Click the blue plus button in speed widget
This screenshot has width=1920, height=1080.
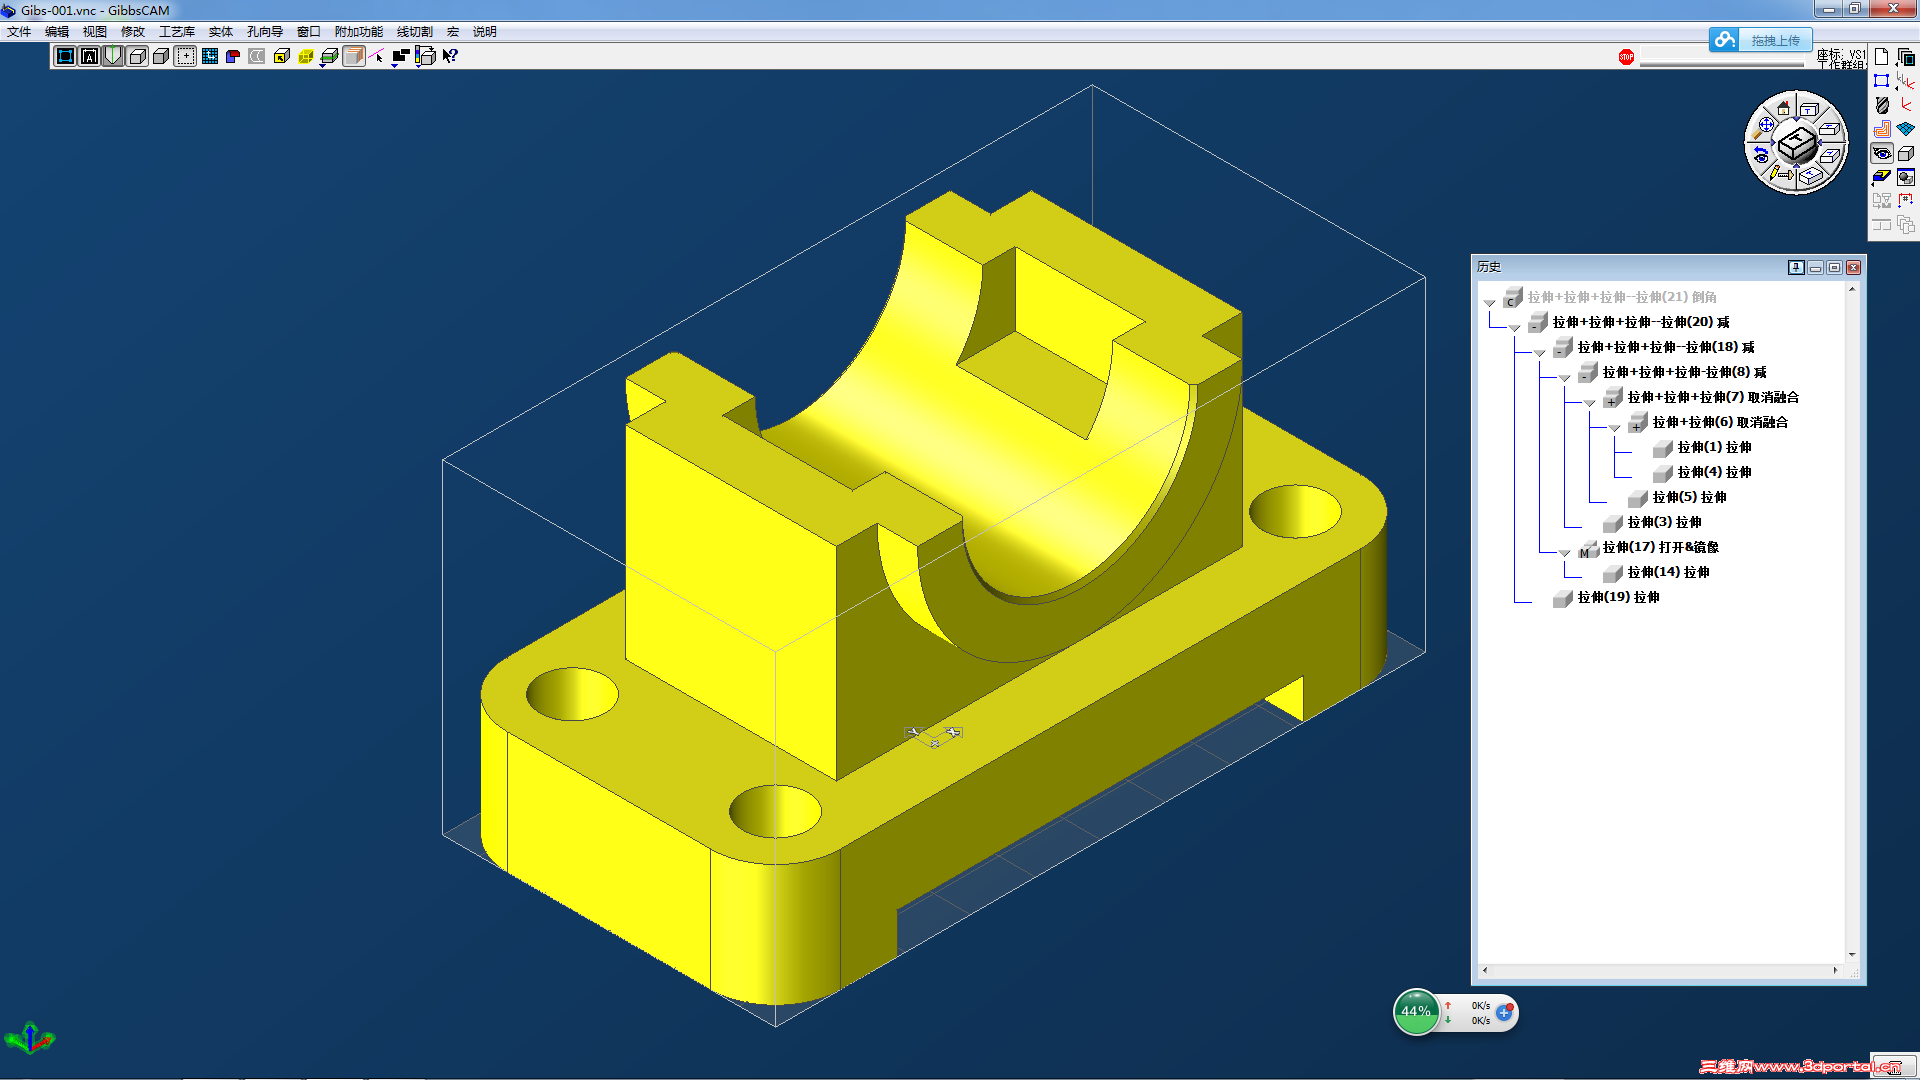point(1504,1012)
